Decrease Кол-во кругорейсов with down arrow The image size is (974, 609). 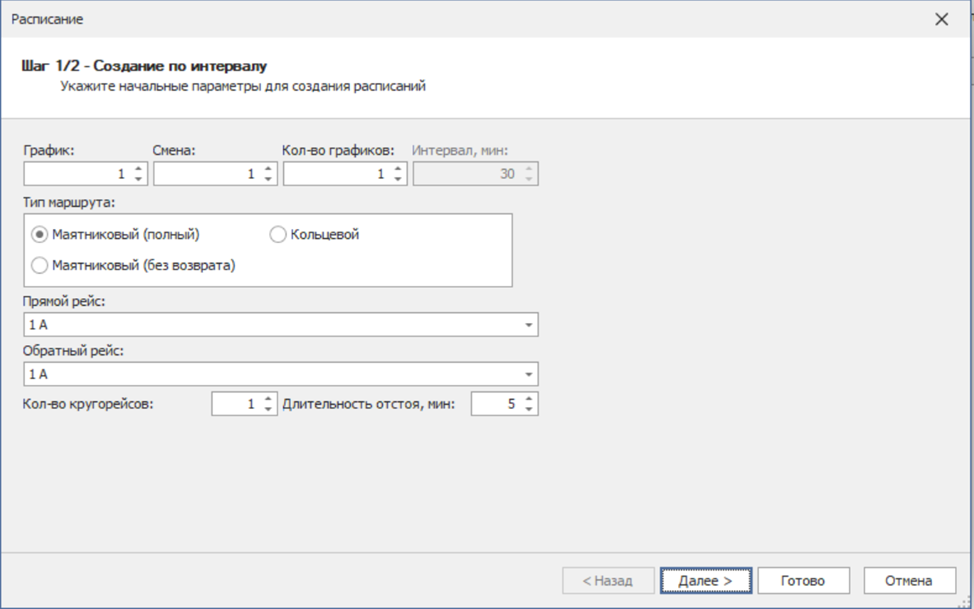[x=268, y=409]
